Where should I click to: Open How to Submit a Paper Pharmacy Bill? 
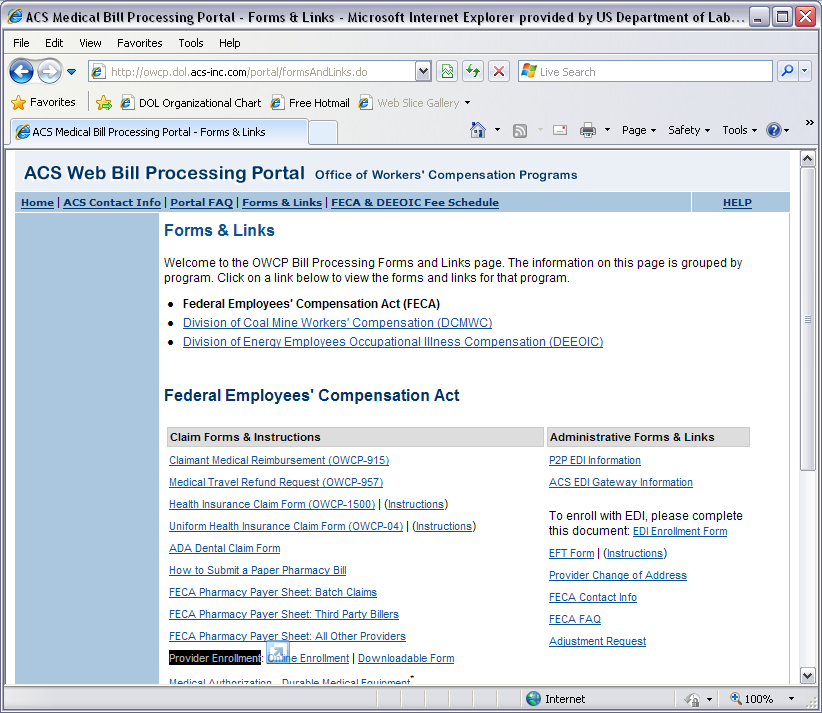point(257,570)
